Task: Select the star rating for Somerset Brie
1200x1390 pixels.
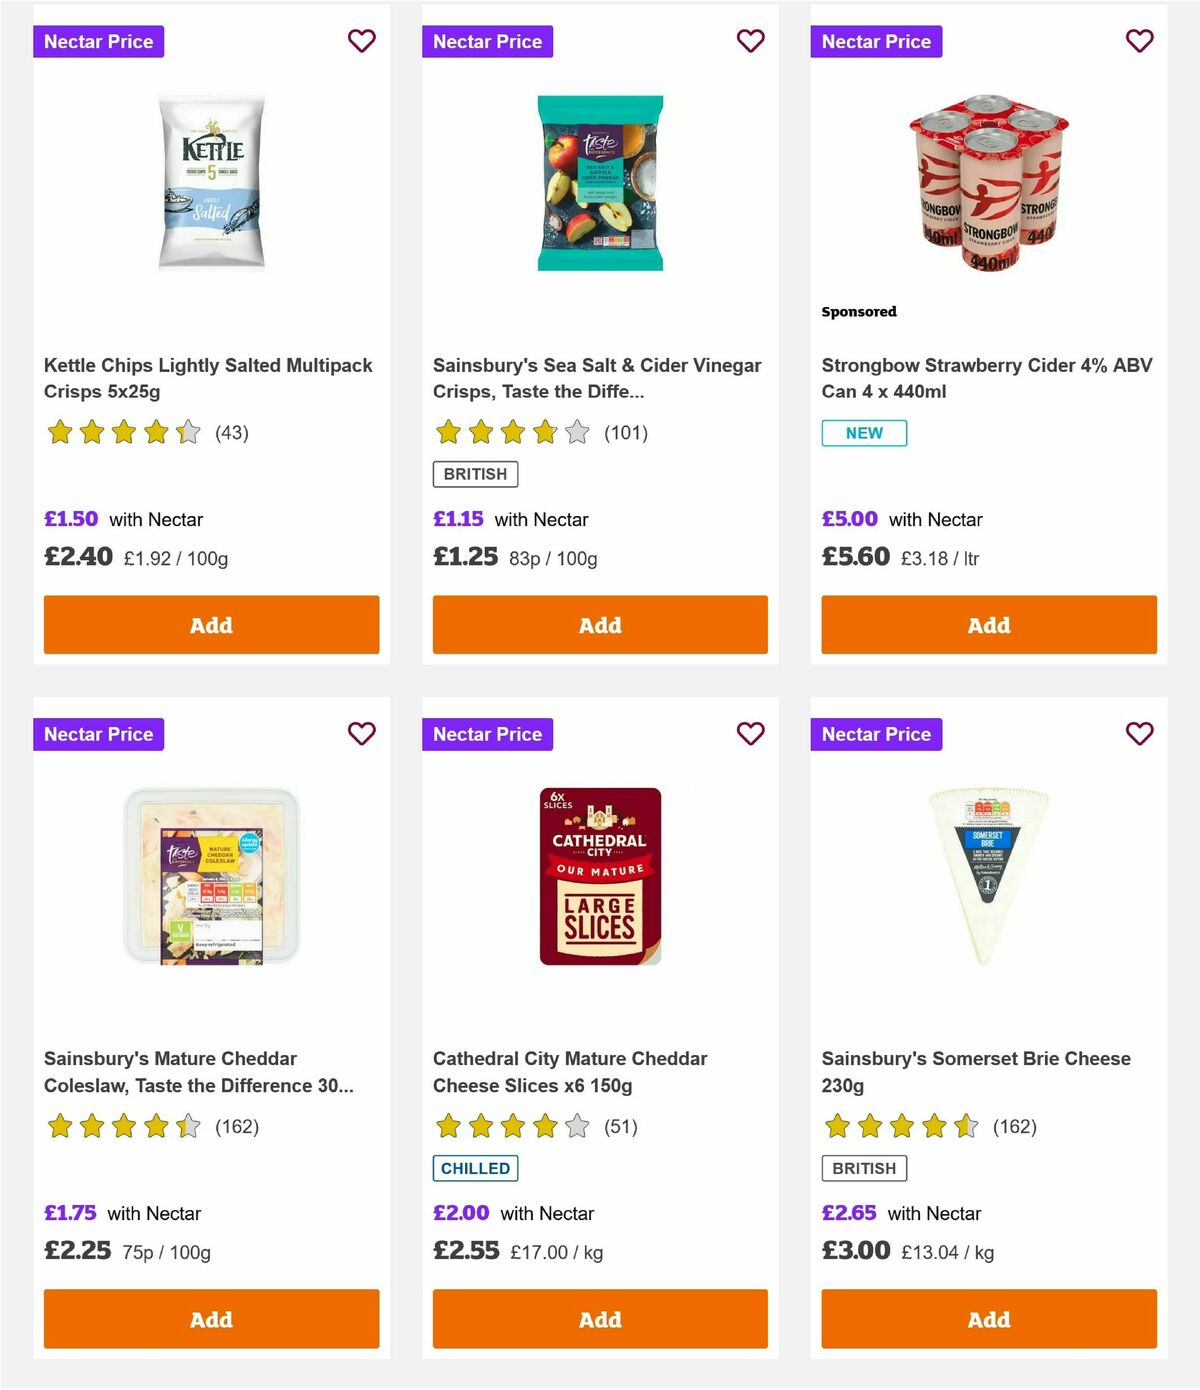Action: coord(900,1125)
